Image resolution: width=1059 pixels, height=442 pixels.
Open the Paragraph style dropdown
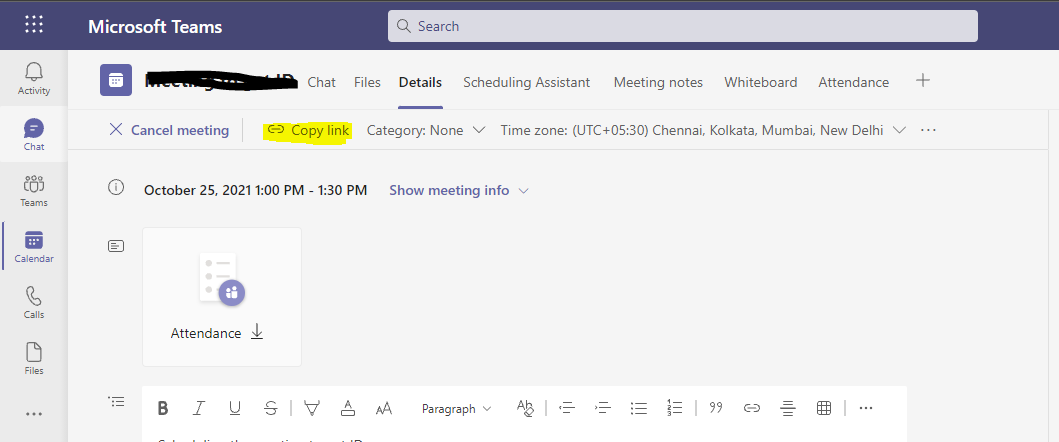[x=456, y=409]
